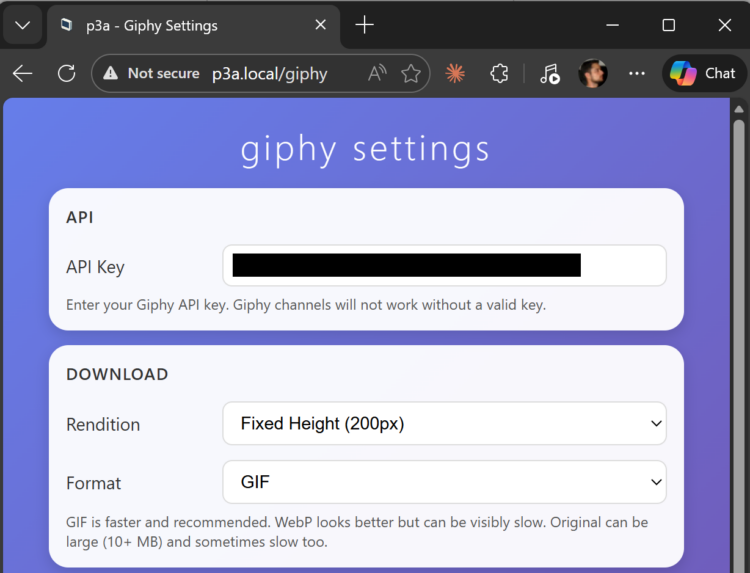750x573 pixels.
Task: Go back to the previous page
Action: [x=22, y=73]
